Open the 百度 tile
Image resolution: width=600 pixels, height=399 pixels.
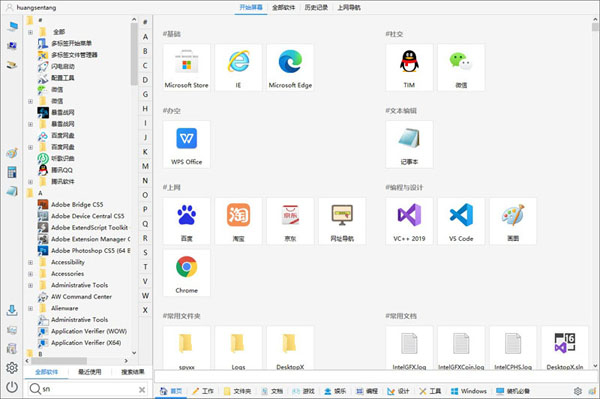[x=186, y=221]
